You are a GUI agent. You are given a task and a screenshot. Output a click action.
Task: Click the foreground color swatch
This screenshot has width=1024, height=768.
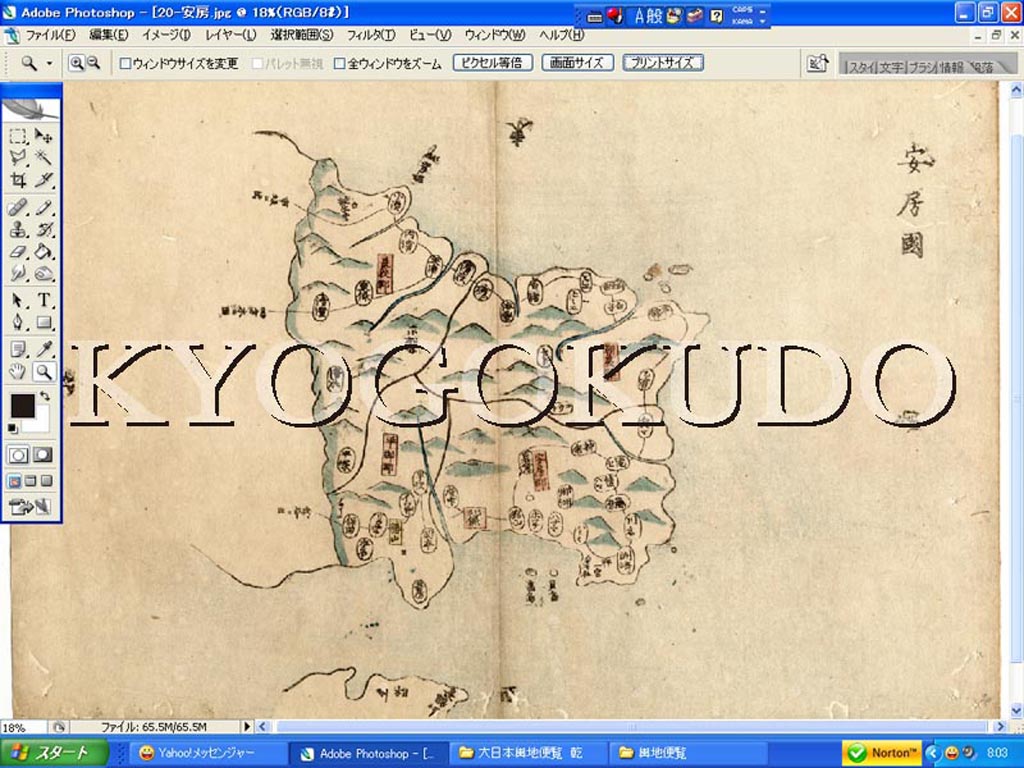point(22,406)
